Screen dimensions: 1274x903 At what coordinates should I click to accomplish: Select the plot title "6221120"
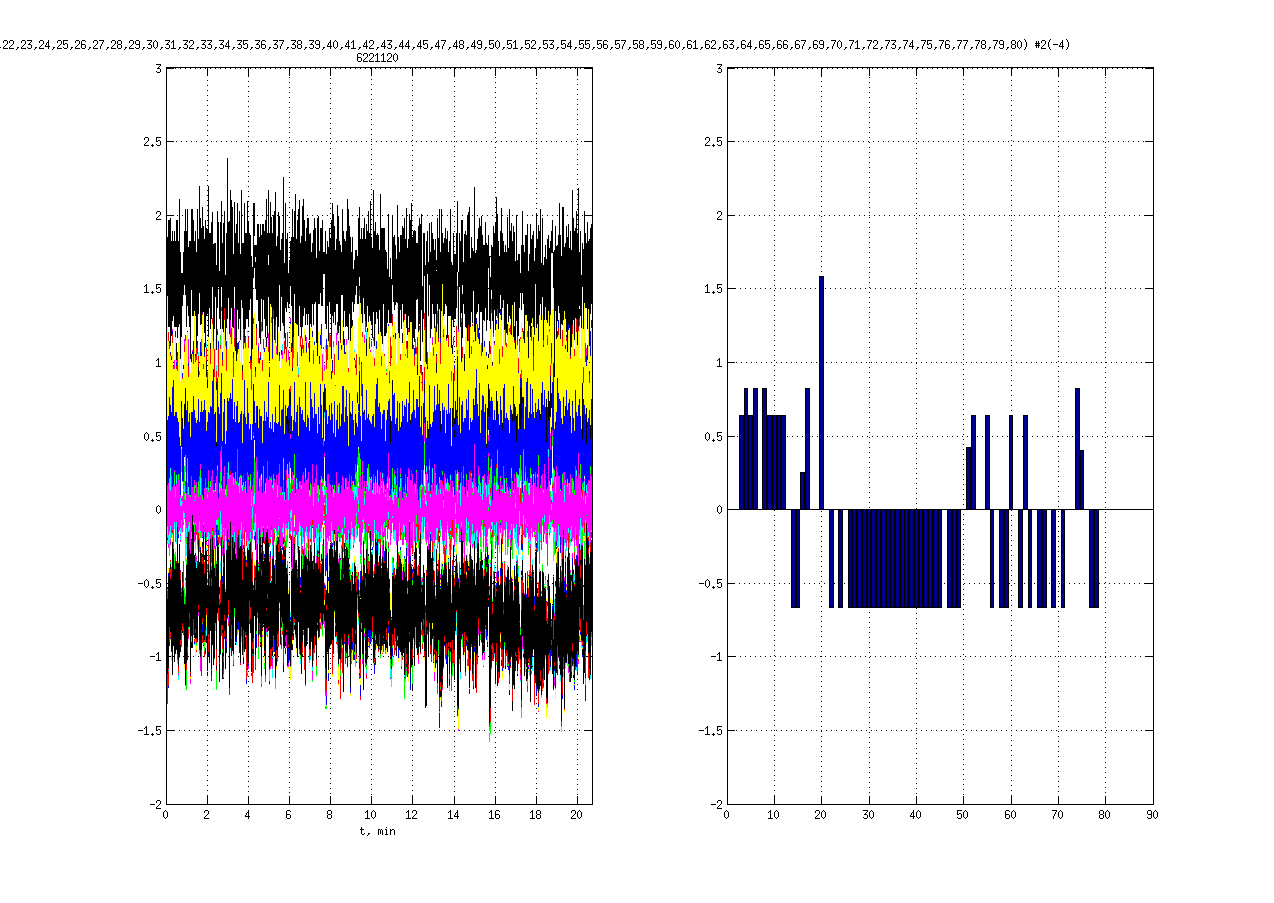pyautogui.click(x=378, y=58)
